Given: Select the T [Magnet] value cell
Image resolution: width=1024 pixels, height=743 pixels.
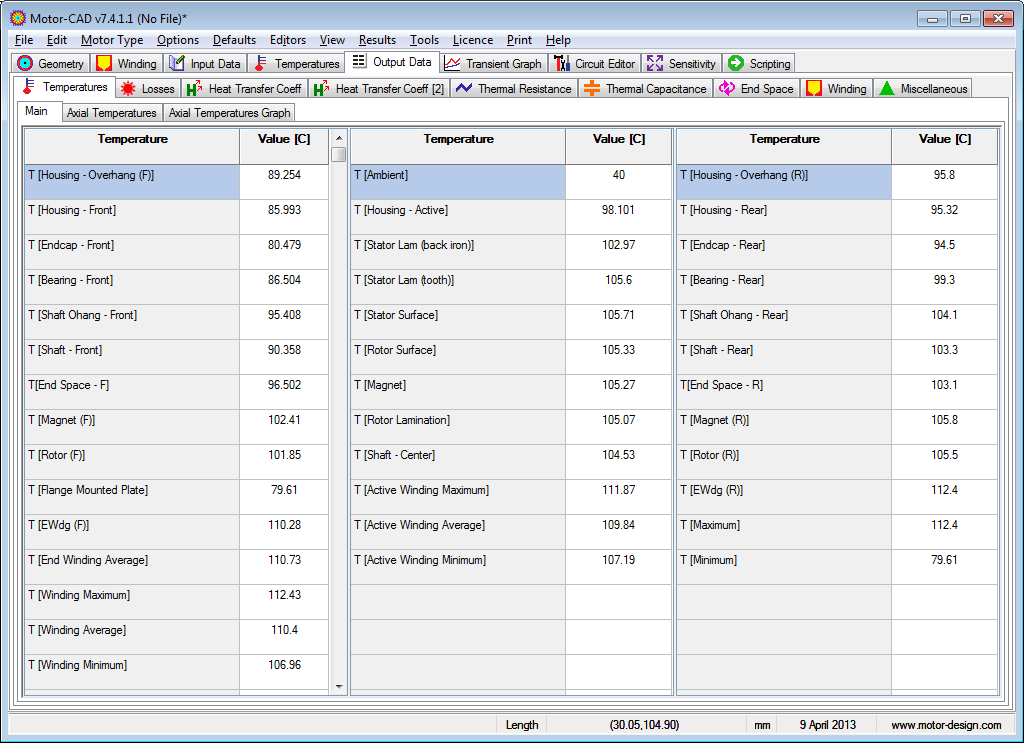Looking at the screenshot, I should click(618, 385).
